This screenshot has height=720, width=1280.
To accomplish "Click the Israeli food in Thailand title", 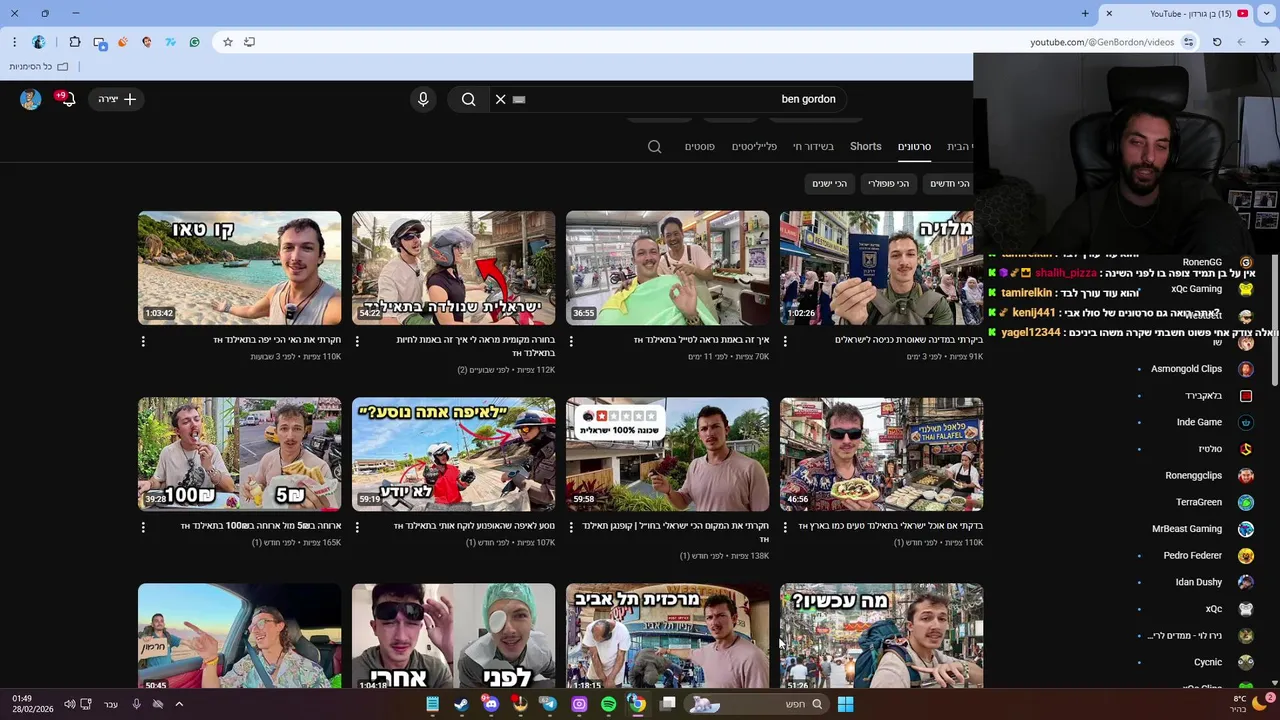I will click(891, 525).
